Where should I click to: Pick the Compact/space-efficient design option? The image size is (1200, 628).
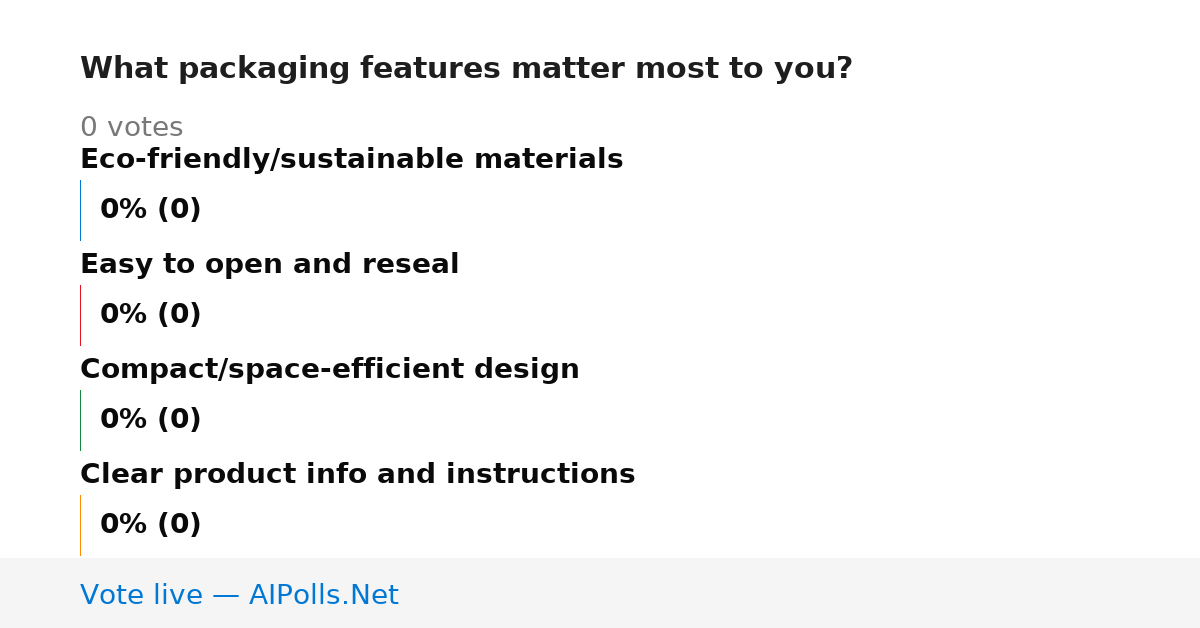pos(329,370)
